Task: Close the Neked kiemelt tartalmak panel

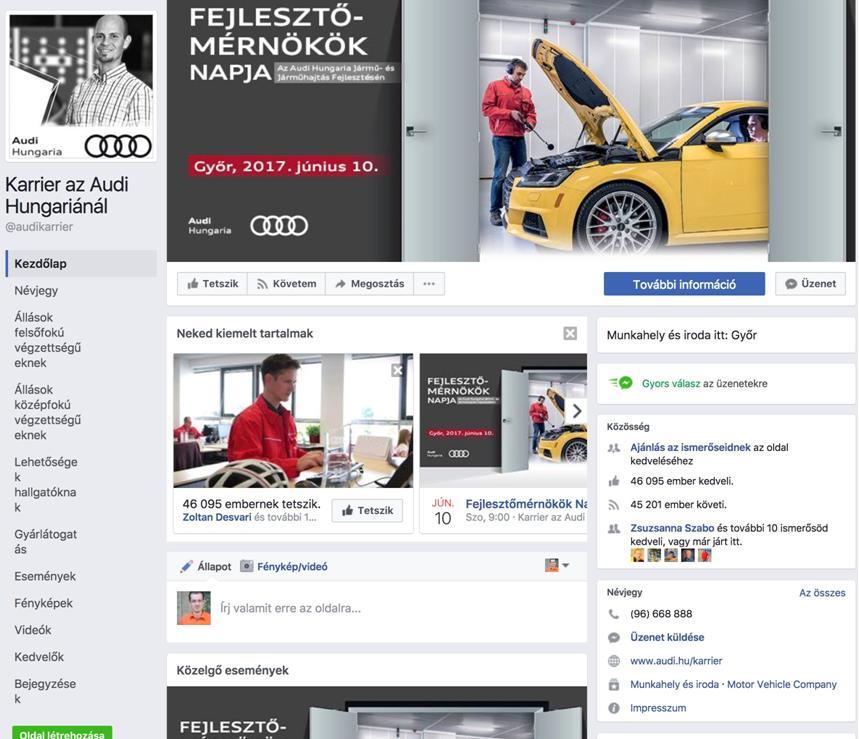Action: (570, 334)
